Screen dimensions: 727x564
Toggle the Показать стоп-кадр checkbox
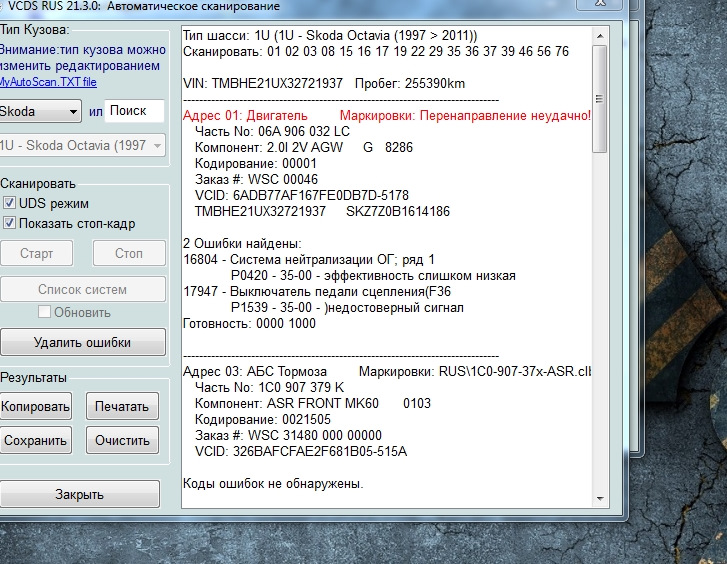pos(9,223)
